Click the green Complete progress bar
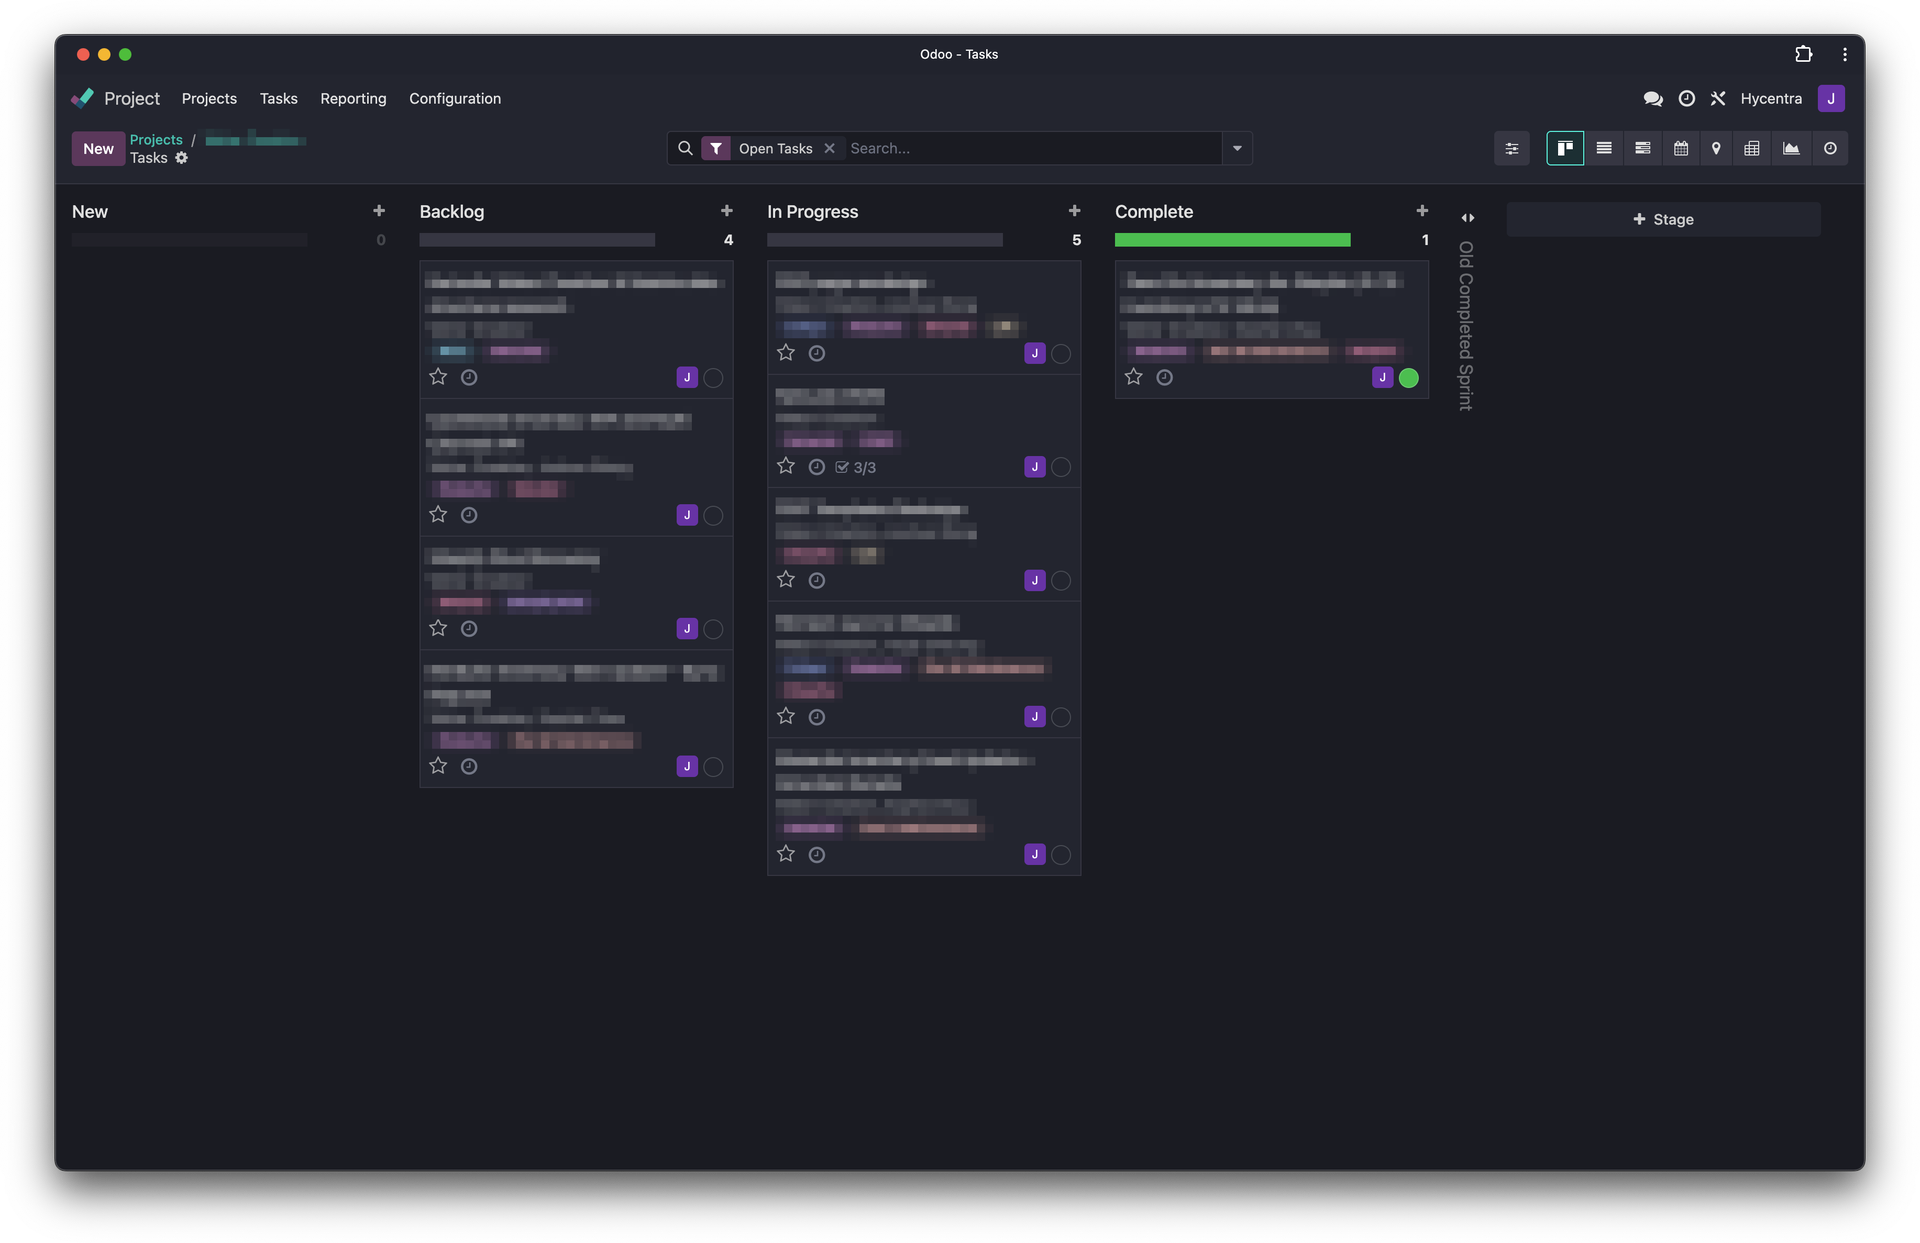Image resolution: width=1920 pixels, height=1243 pixels. point(1232,240)
